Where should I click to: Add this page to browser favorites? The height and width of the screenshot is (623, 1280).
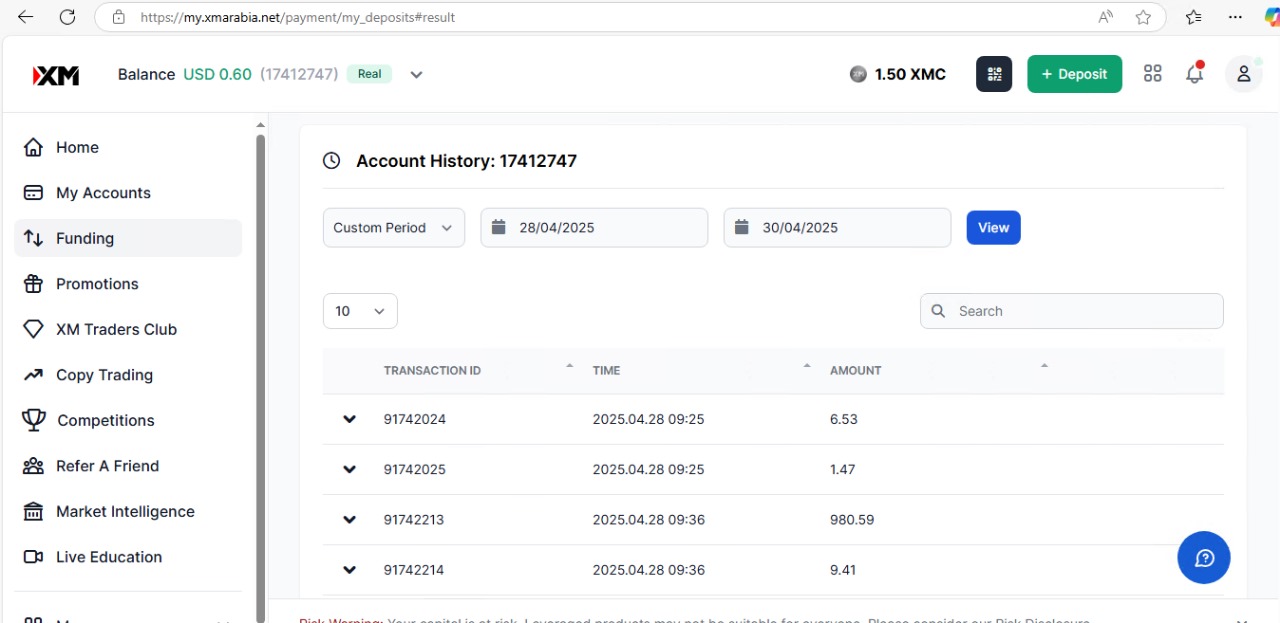[1143, 17]
